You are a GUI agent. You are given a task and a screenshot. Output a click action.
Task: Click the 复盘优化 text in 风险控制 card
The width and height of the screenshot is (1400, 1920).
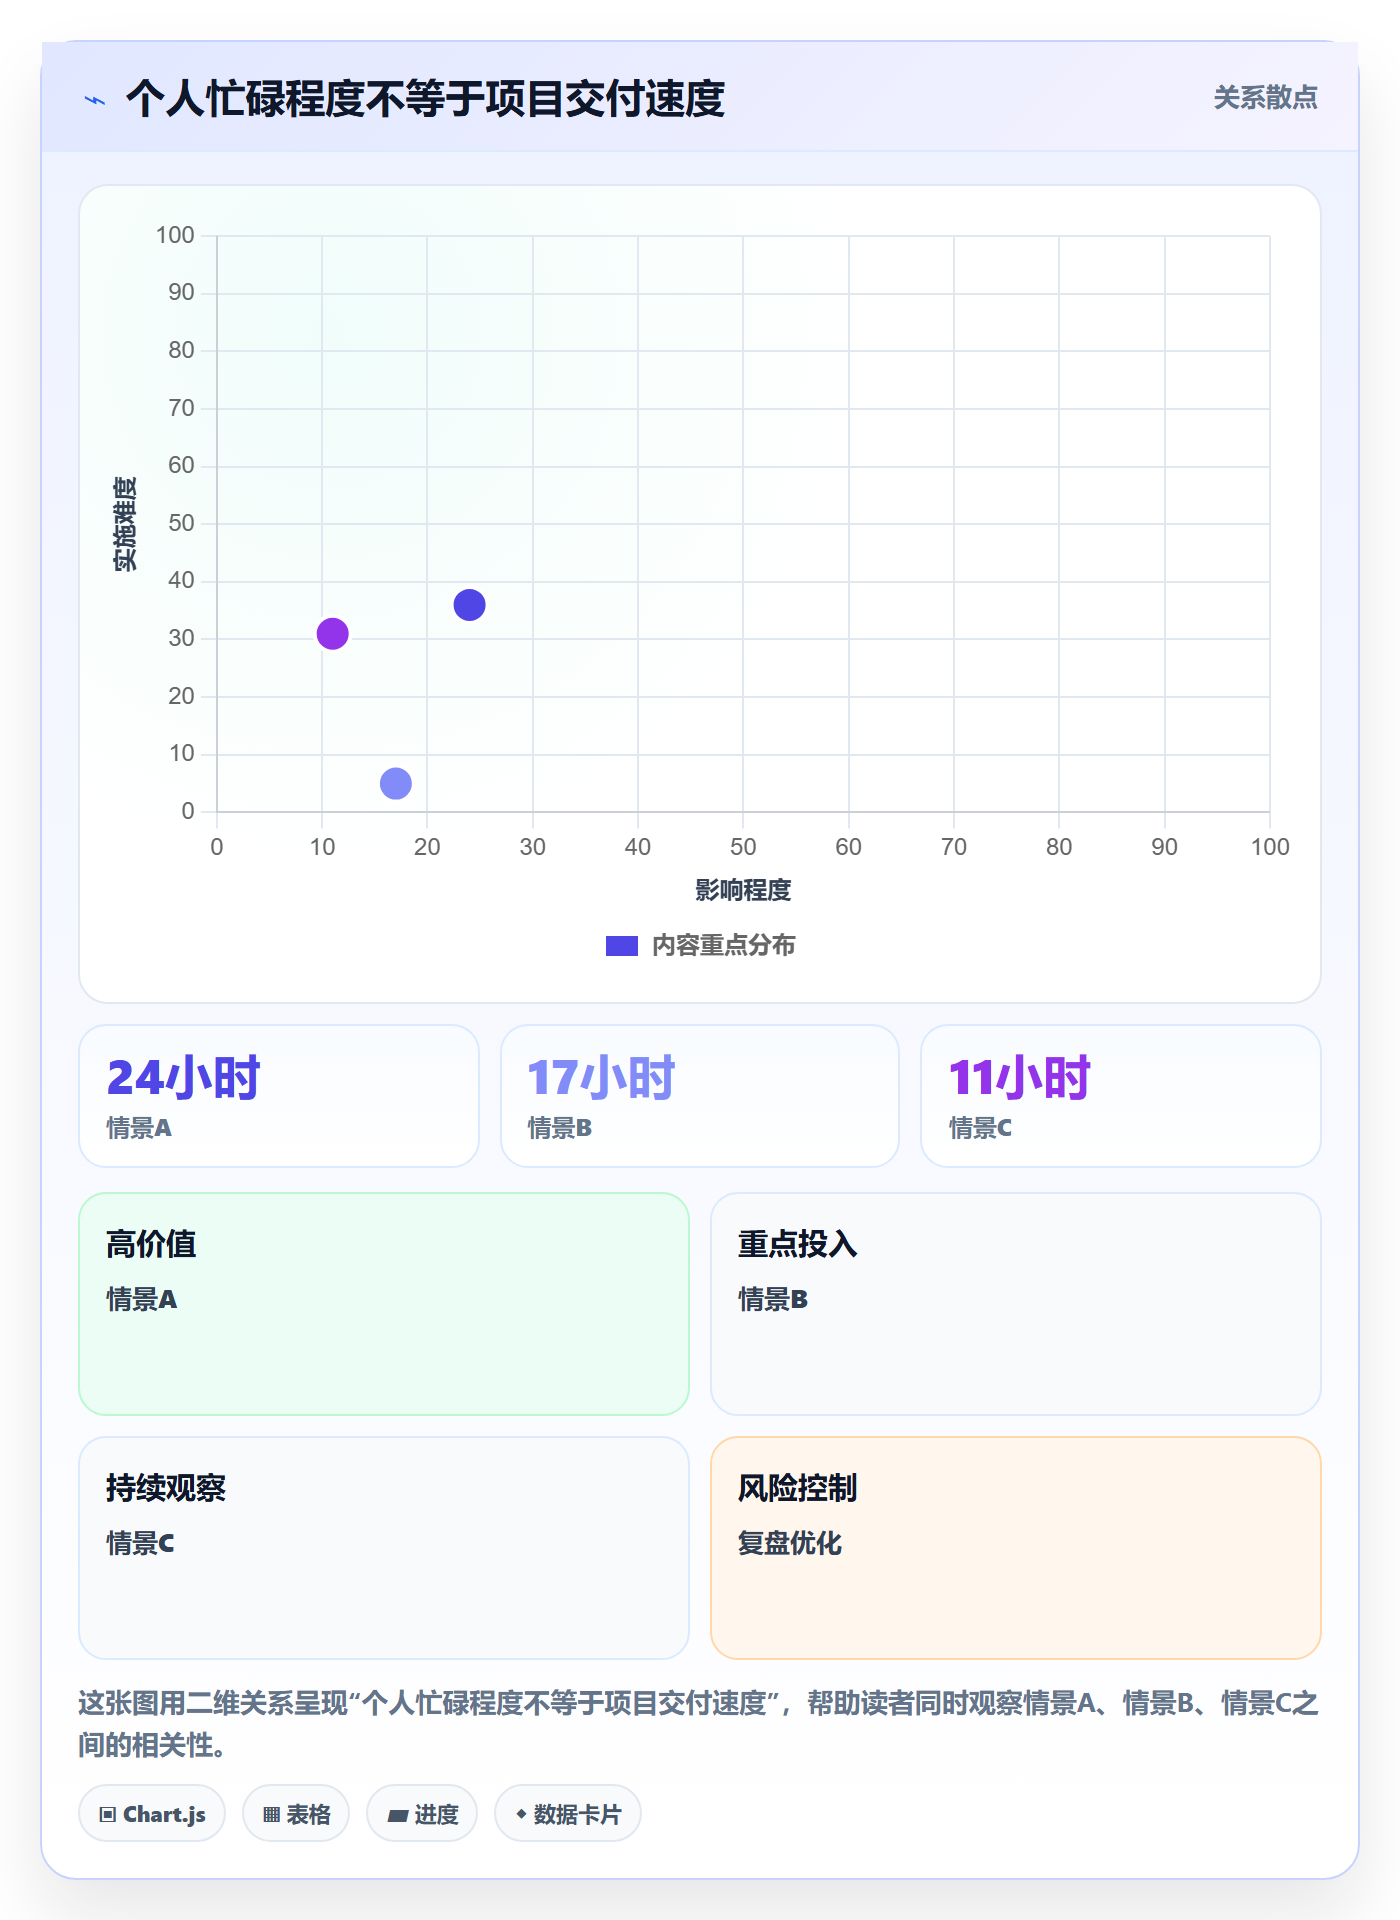pyautogui.click(x=790, y=1543)
